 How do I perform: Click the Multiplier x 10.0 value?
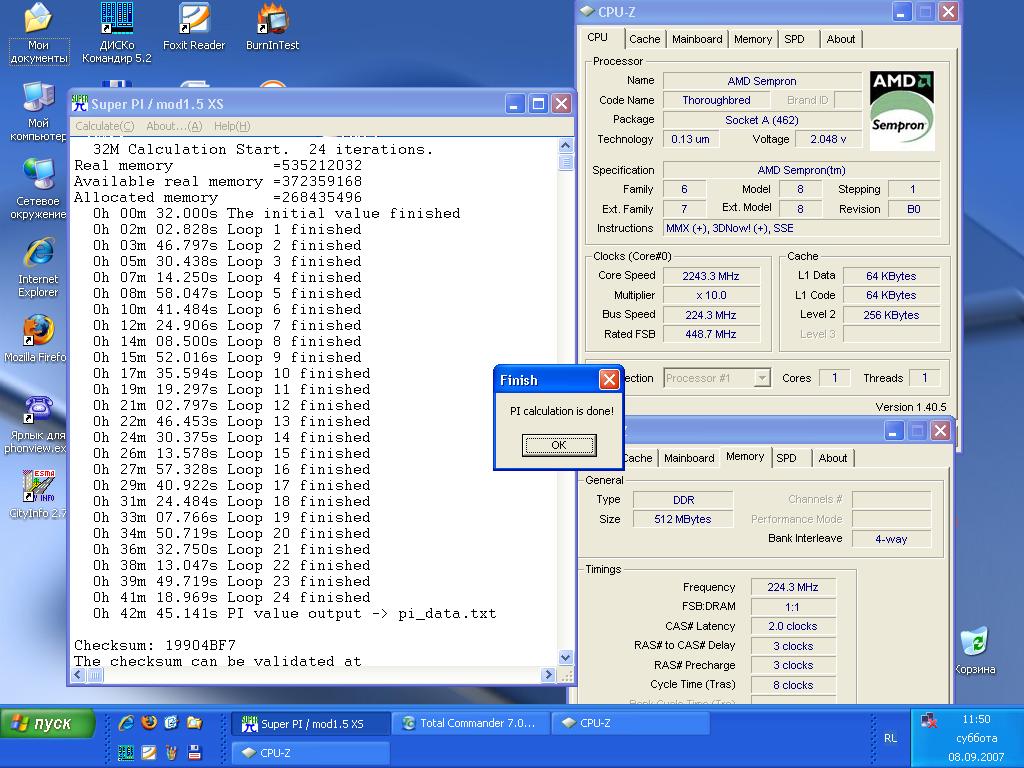tap(711, 295)
